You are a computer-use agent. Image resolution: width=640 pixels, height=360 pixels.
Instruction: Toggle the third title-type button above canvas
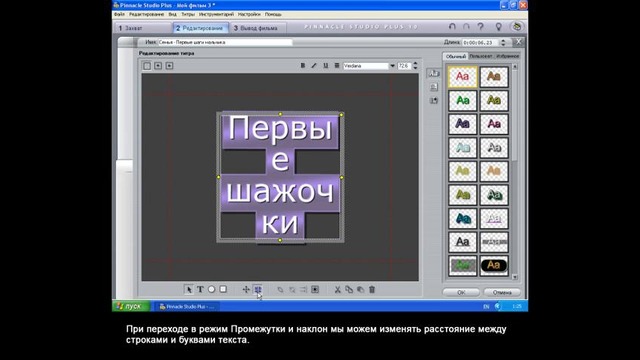pos(169,66)
